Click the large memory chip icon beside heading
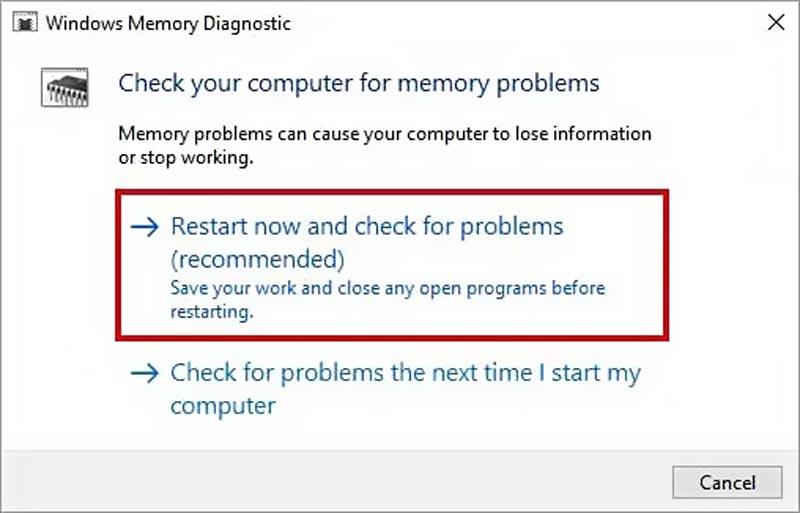Viewport: 800px width, 513px height. point(63,86)
